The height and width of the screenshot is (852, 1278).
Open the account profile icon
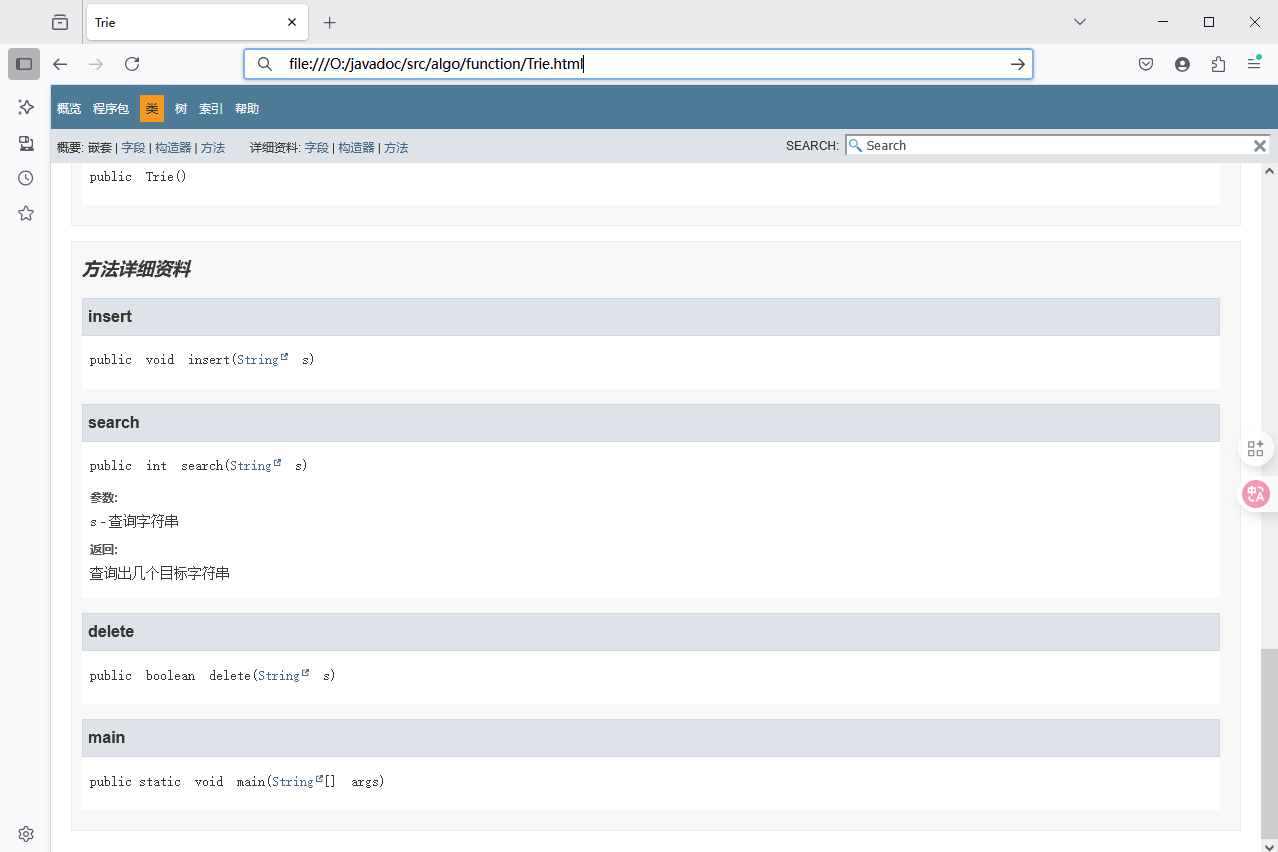click(1182, 64)
